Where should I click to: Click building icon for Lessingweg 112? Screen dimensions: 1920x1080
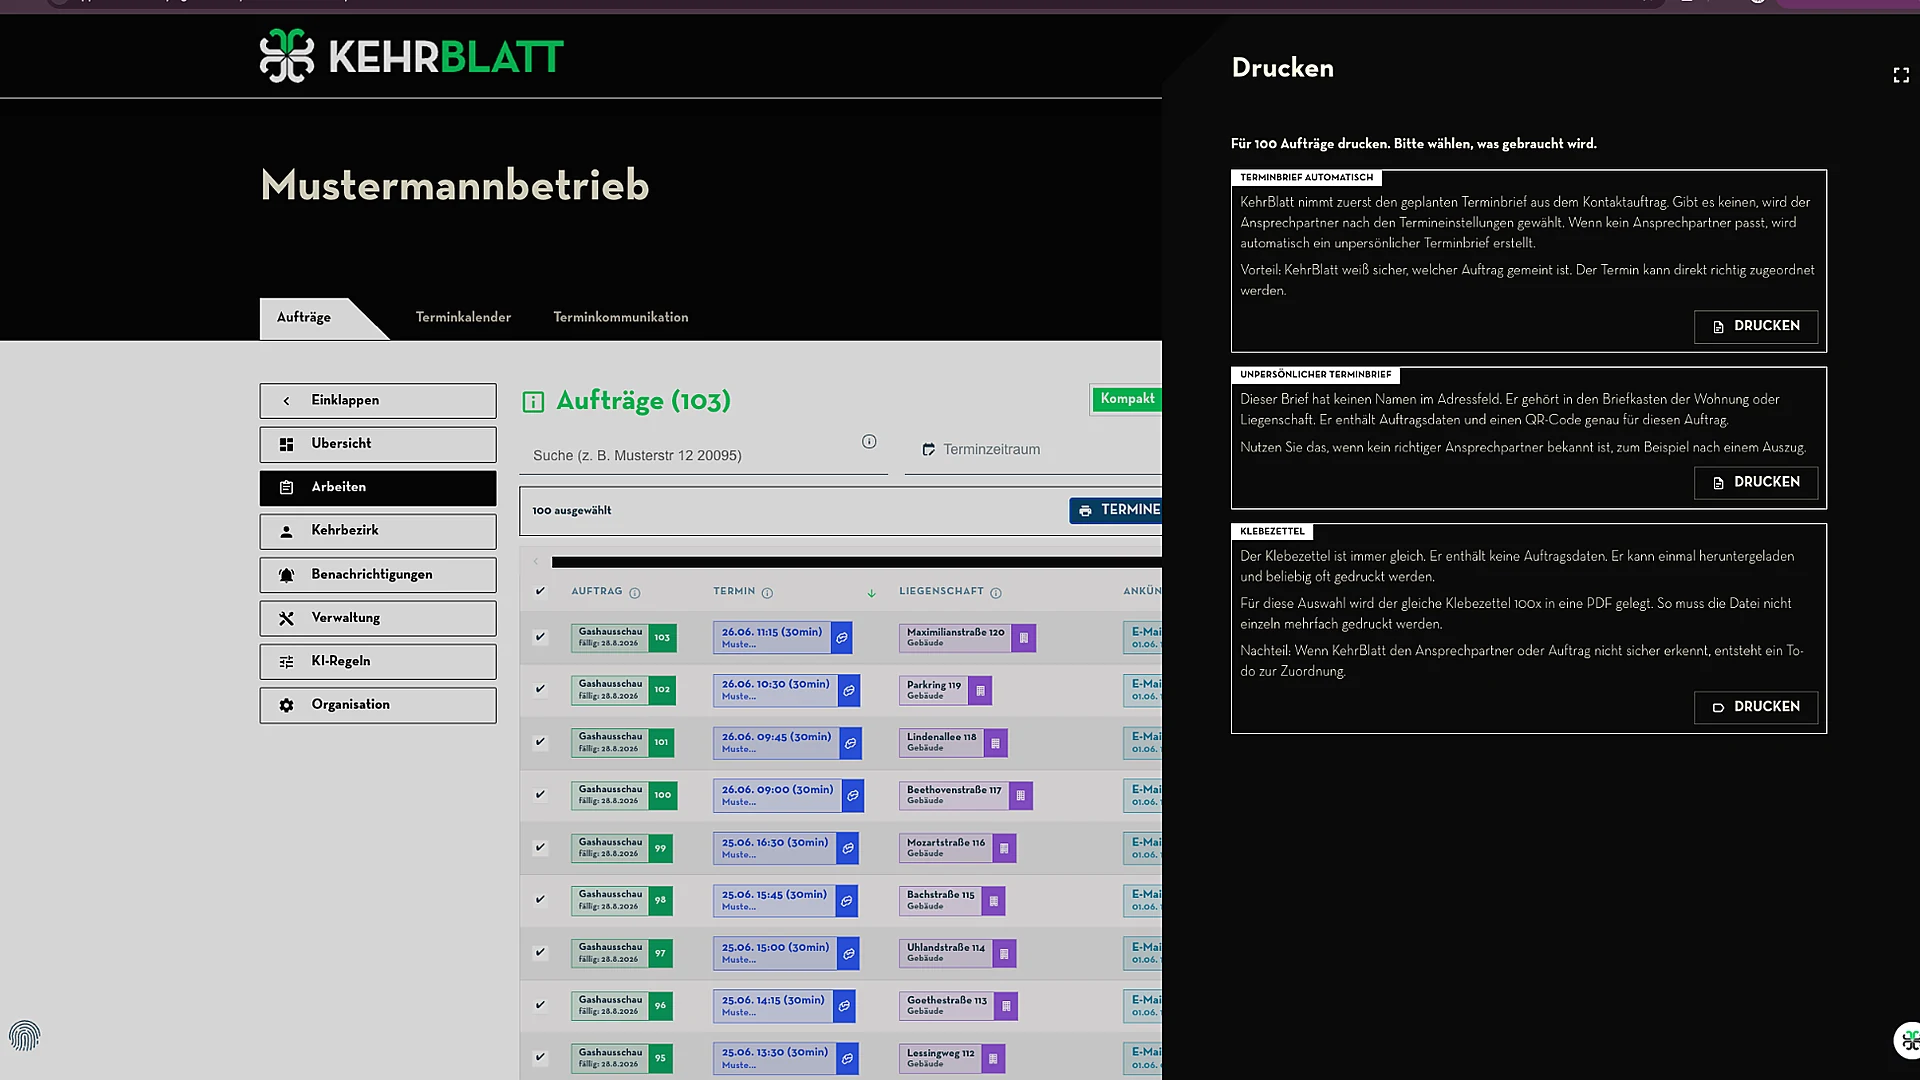click(993, 1058)
